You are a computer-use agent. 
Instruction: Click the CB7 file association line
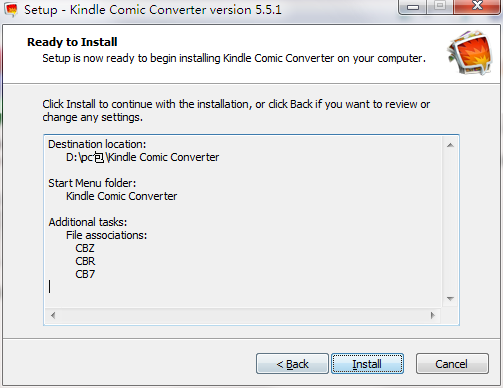[85, 274]
